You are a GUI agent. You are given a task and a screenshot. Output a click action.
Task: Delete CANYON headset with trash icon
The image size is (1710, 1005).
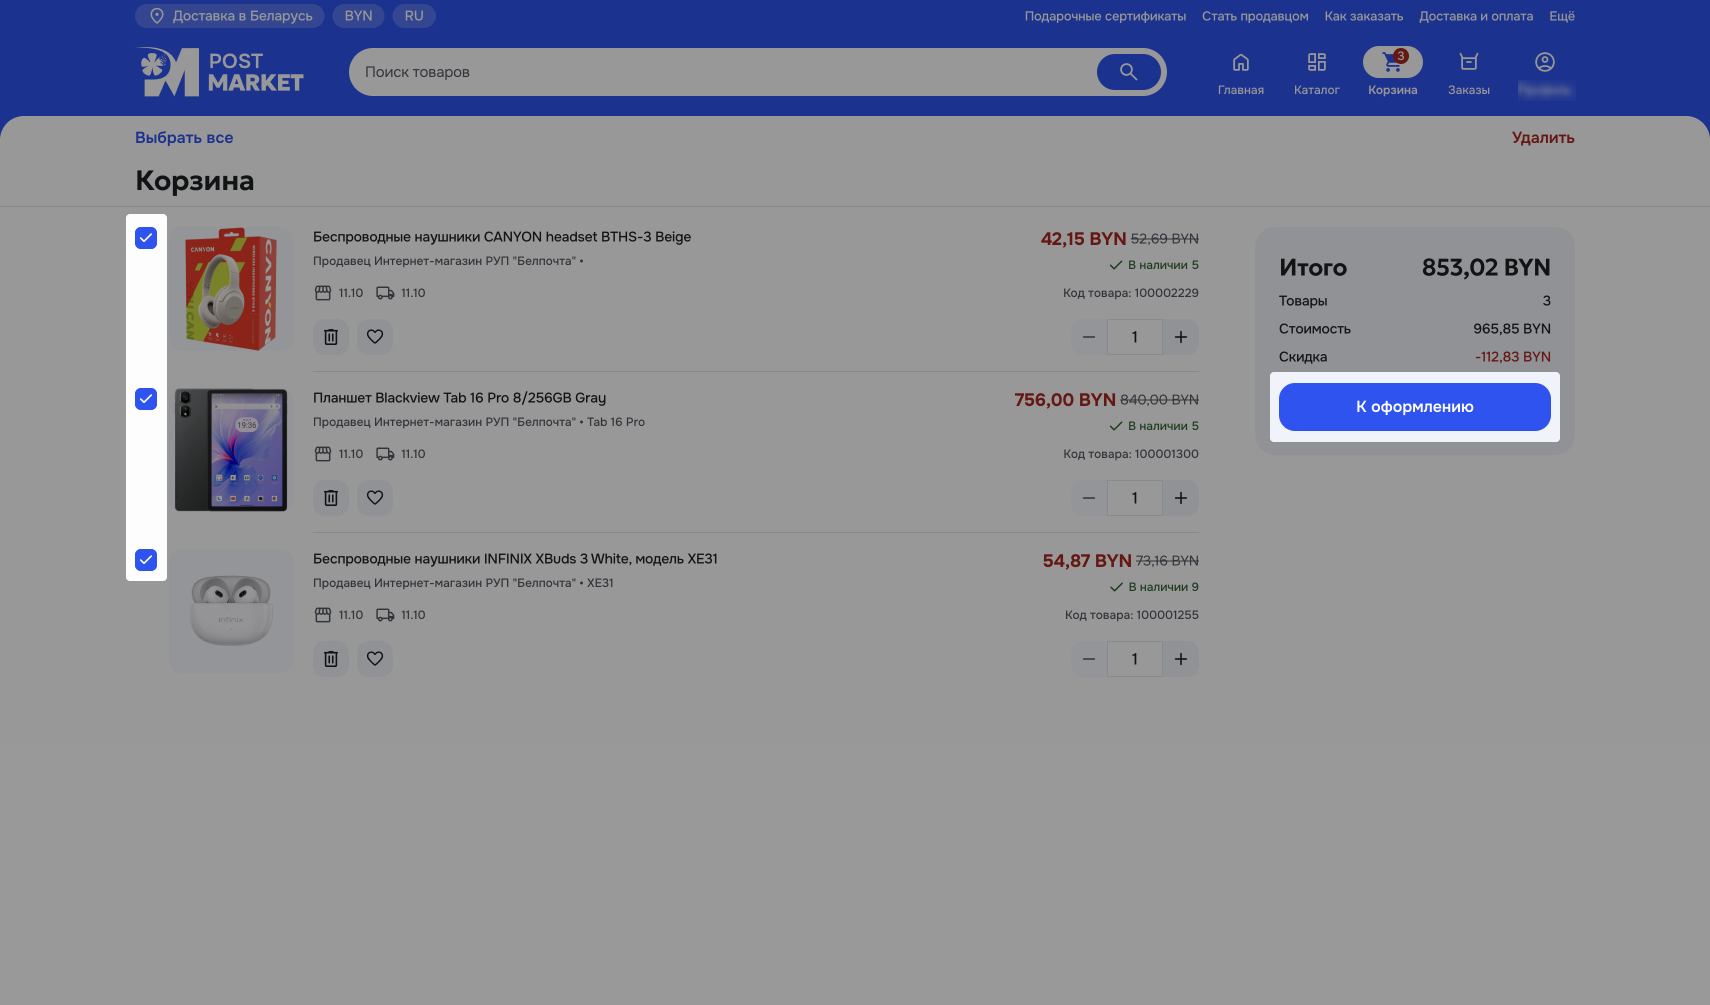(331, 337)
